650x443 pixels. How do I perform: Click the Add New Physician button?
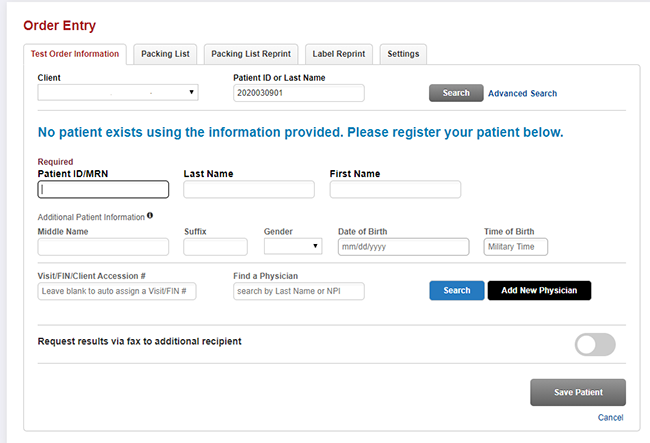539,290
